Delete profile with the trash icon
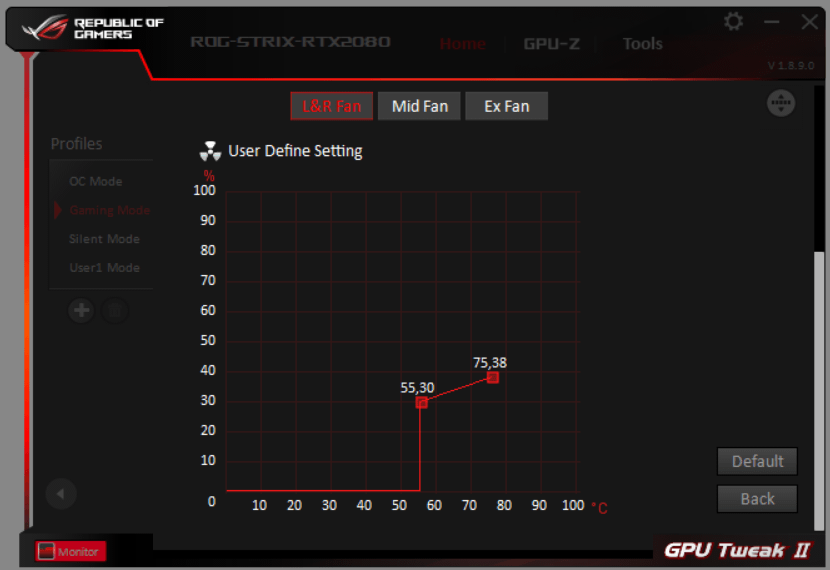 [114, 310]
